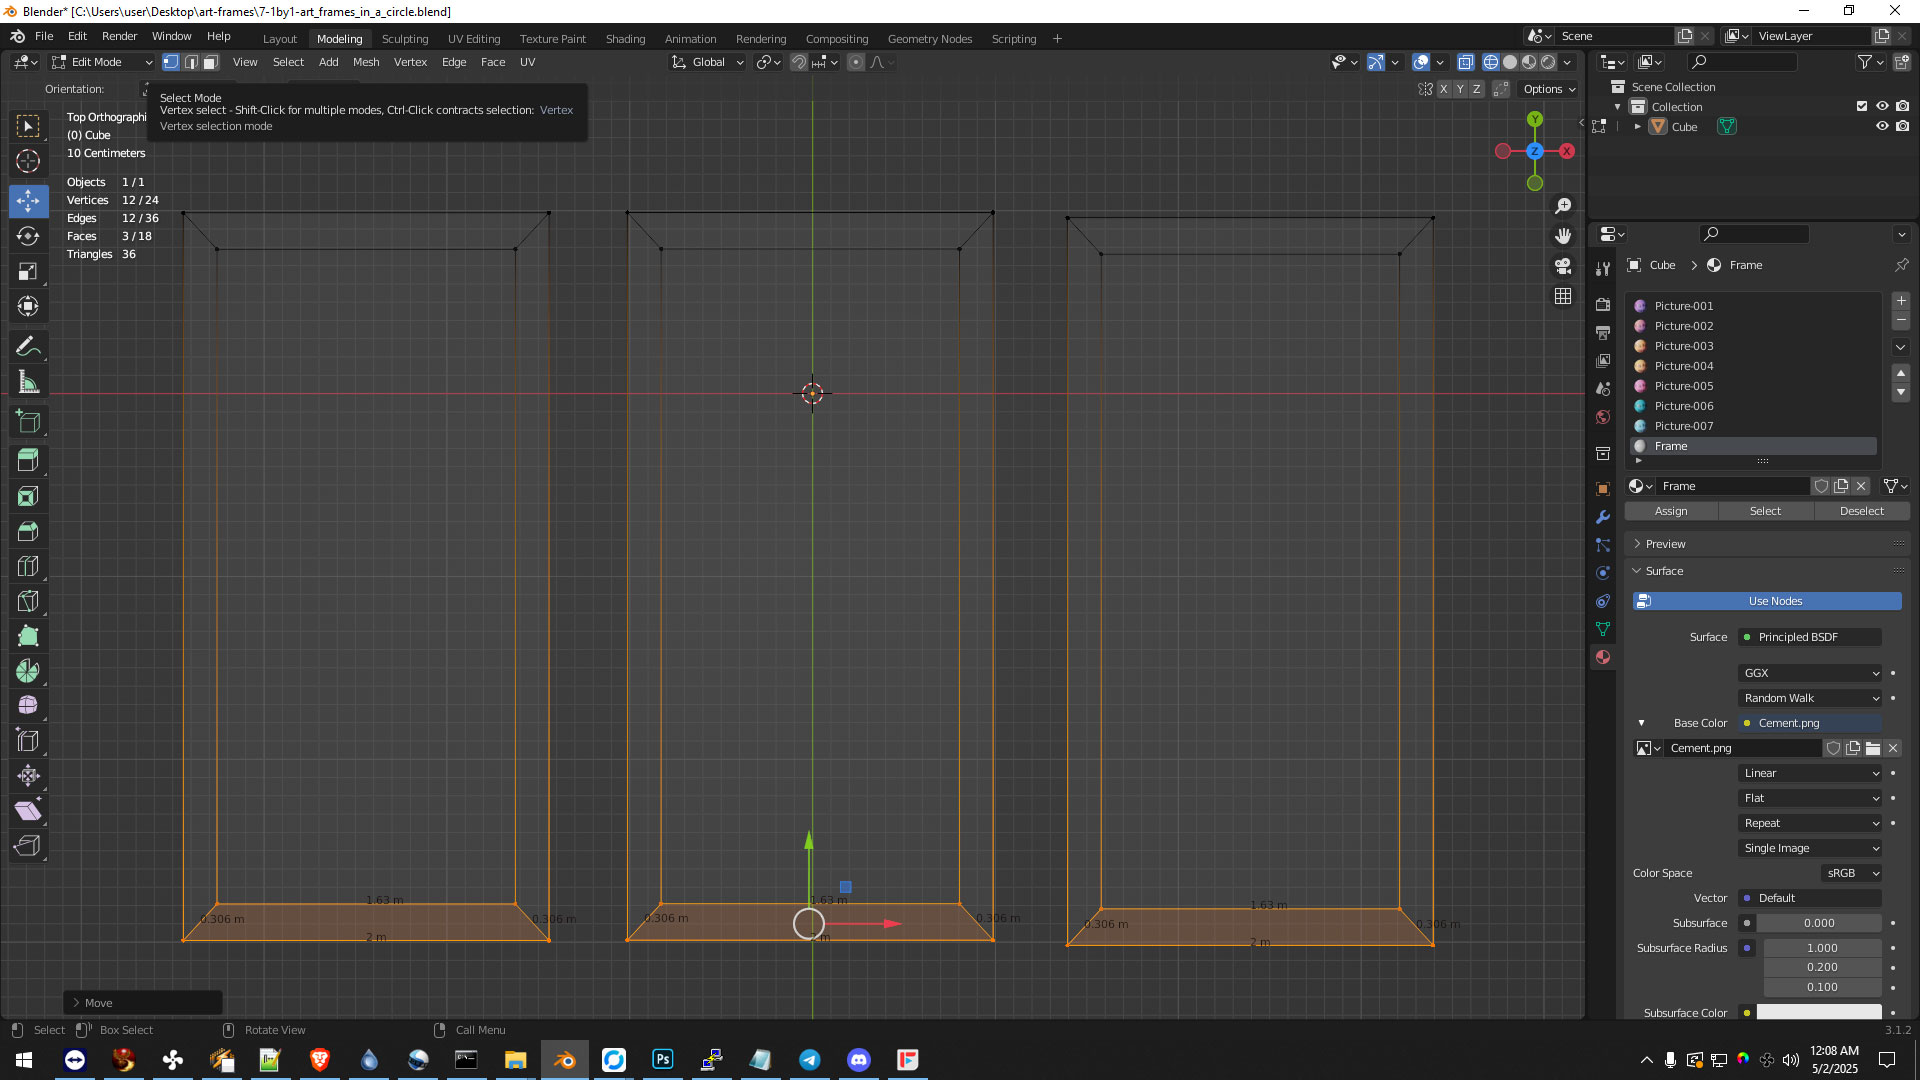This screenshot has width=1920, height=1080.
Task: Select the Shear tool
Action: [x=28, y=811]
